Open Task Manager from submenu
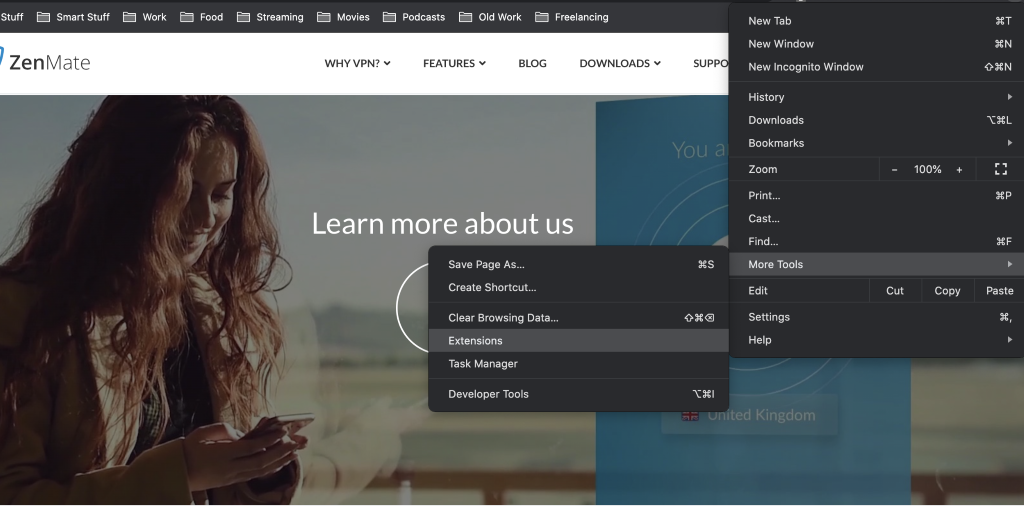1024x506 pixels. [x=578, y=364]
